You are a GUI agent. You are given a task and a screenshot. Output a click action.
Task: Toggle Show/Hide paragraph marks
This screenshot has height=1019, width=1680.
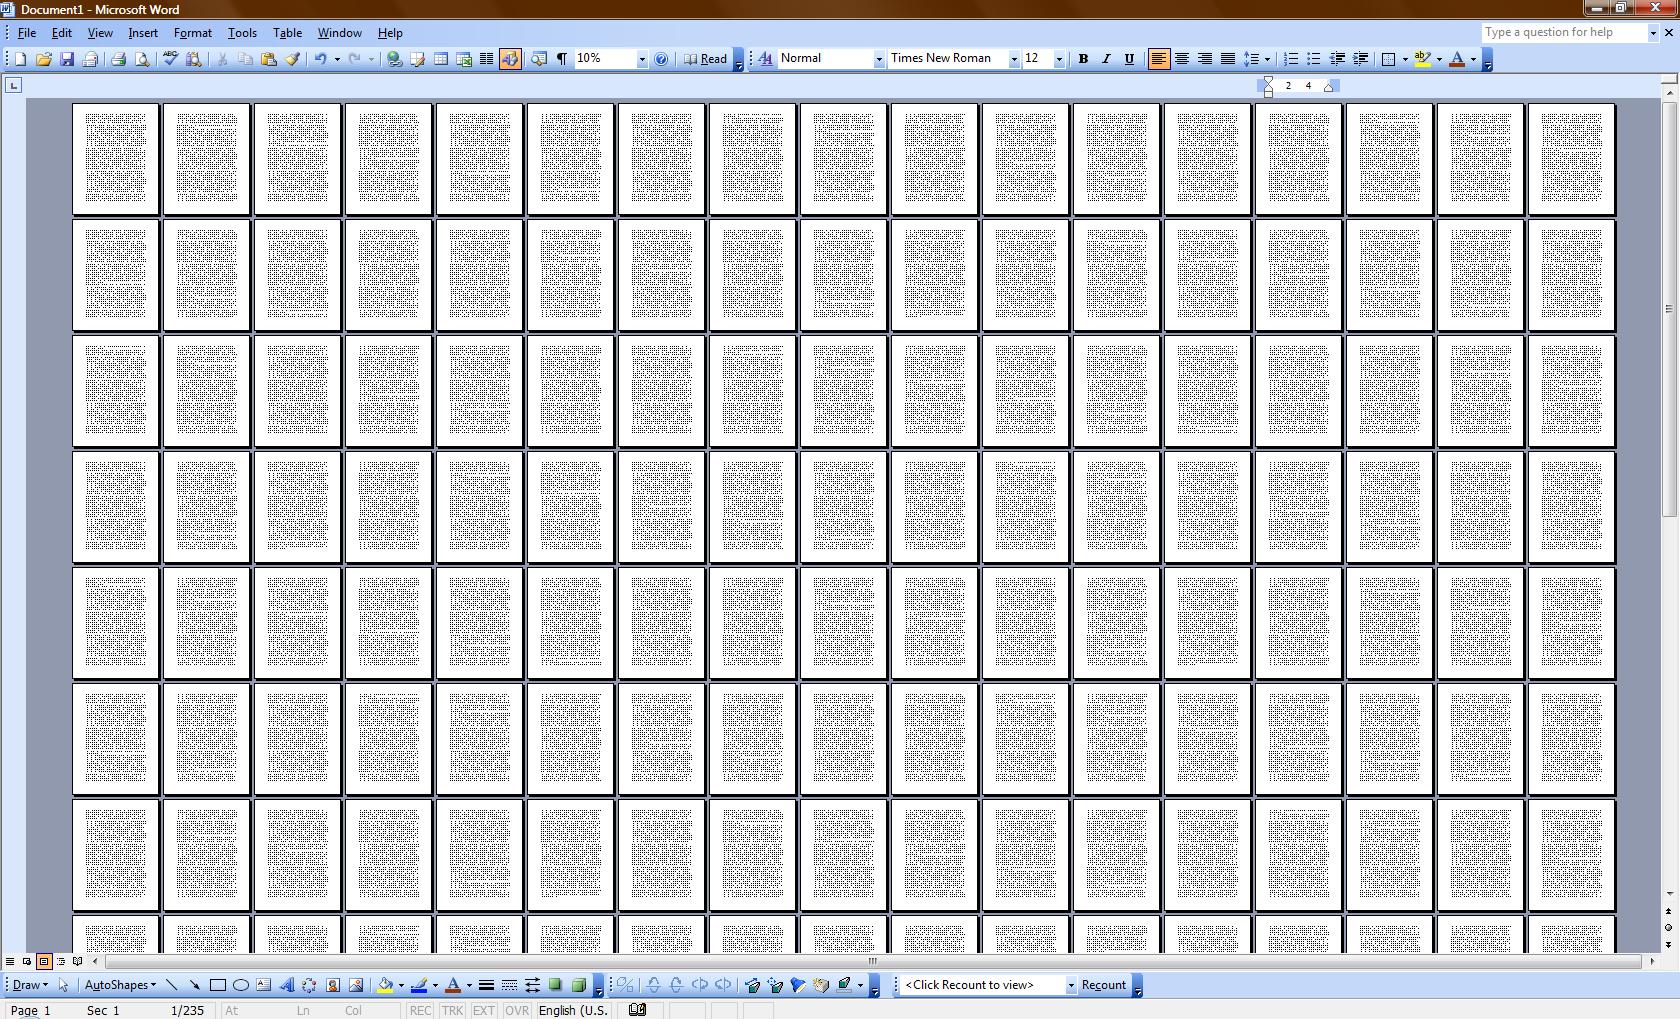[562, 59]
